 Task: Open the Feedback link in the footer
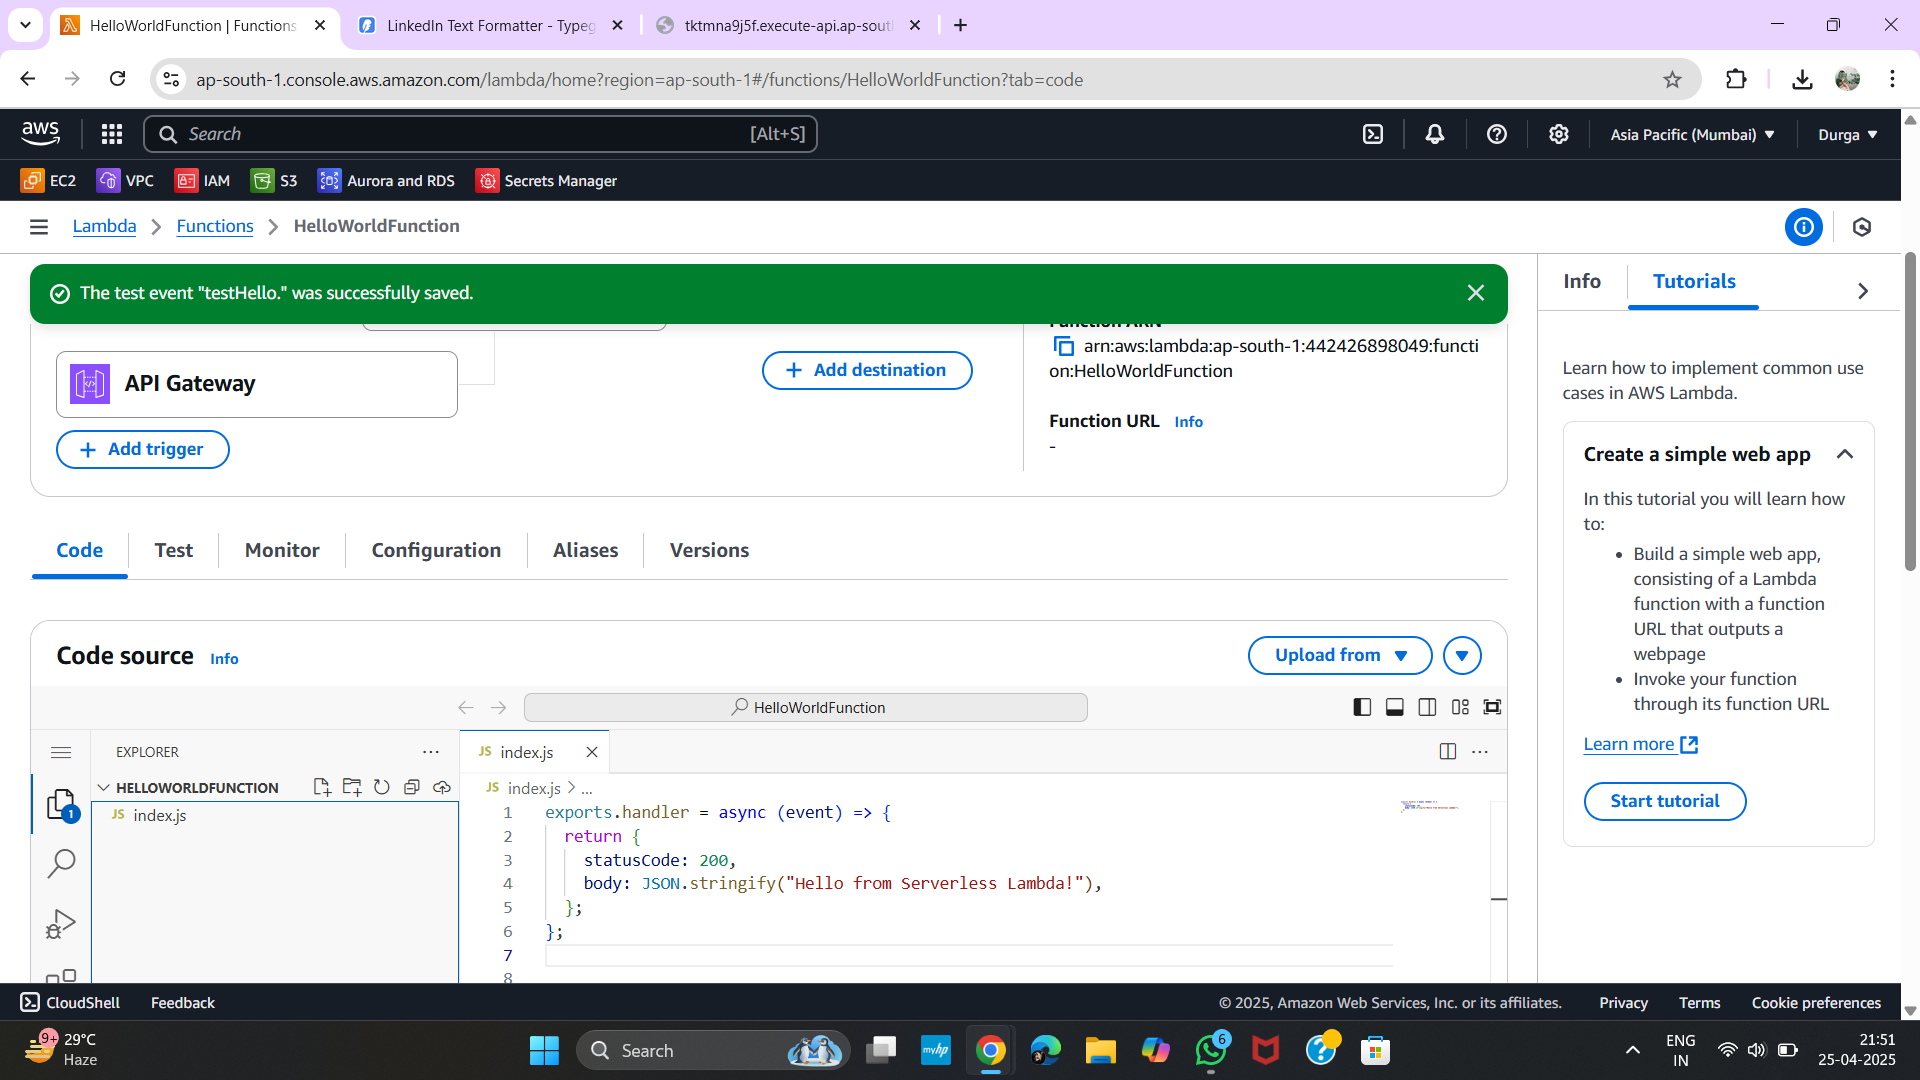(182, 1003)
